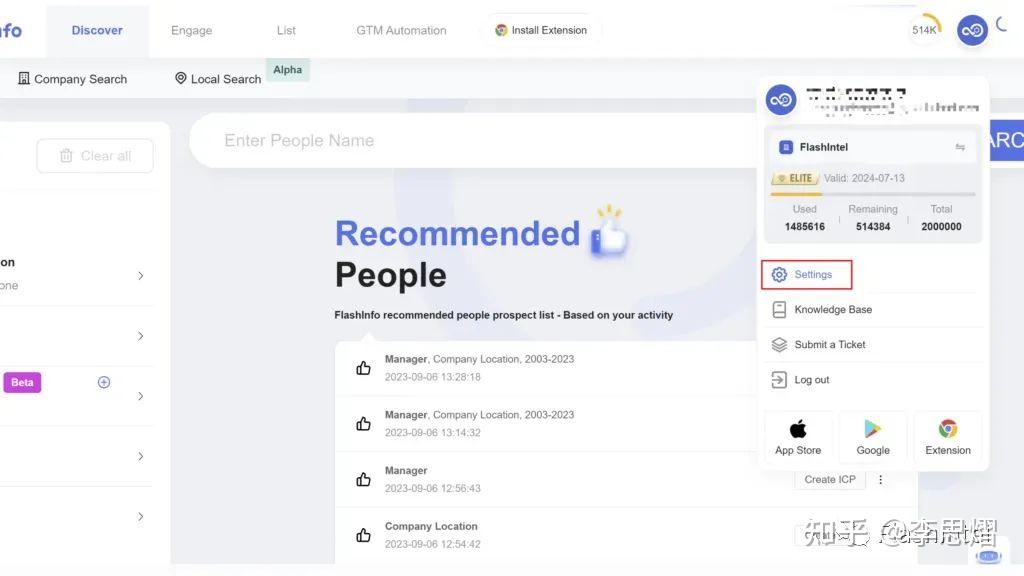This screenshot has width=1024, height=576.
Task: Click the Create ICP button
Action: pos(830,479)
